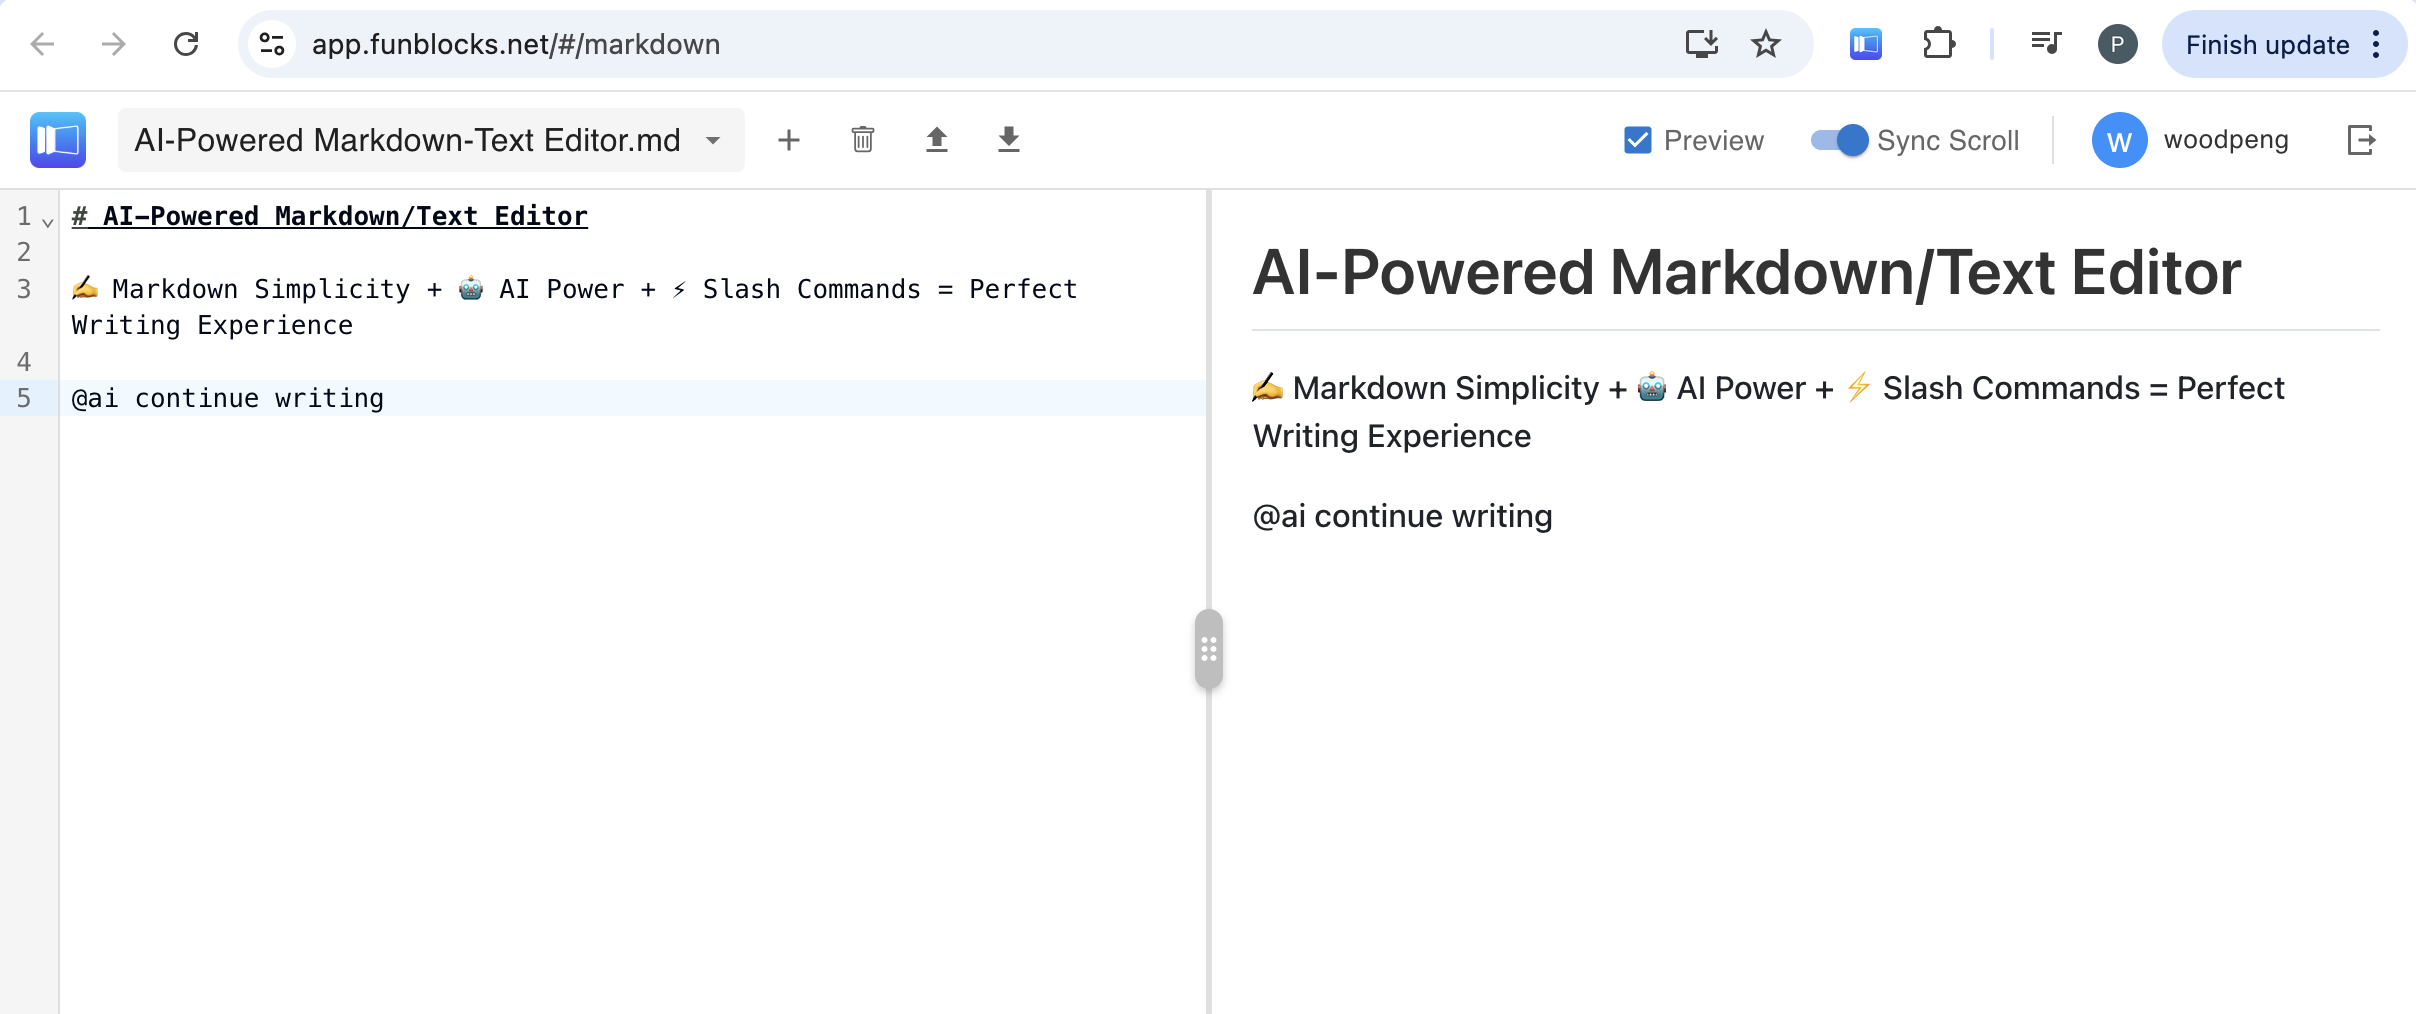2416x1014 pixels.
Task: Toggle the Sync Scroll switch off
Action: coord(1837,140)
